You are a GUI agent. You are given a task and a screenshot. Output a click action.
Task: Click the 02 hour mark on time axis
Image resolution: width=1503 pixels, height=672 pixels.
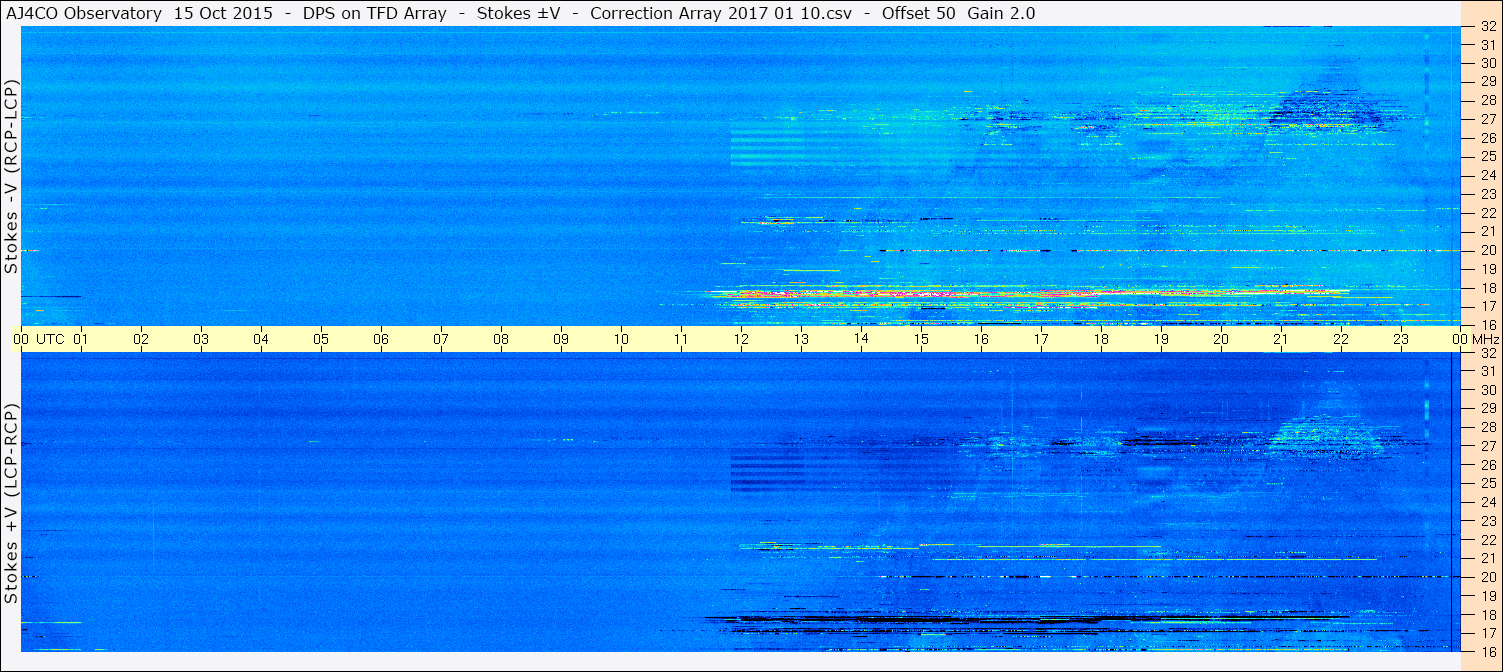click(141, 339)
